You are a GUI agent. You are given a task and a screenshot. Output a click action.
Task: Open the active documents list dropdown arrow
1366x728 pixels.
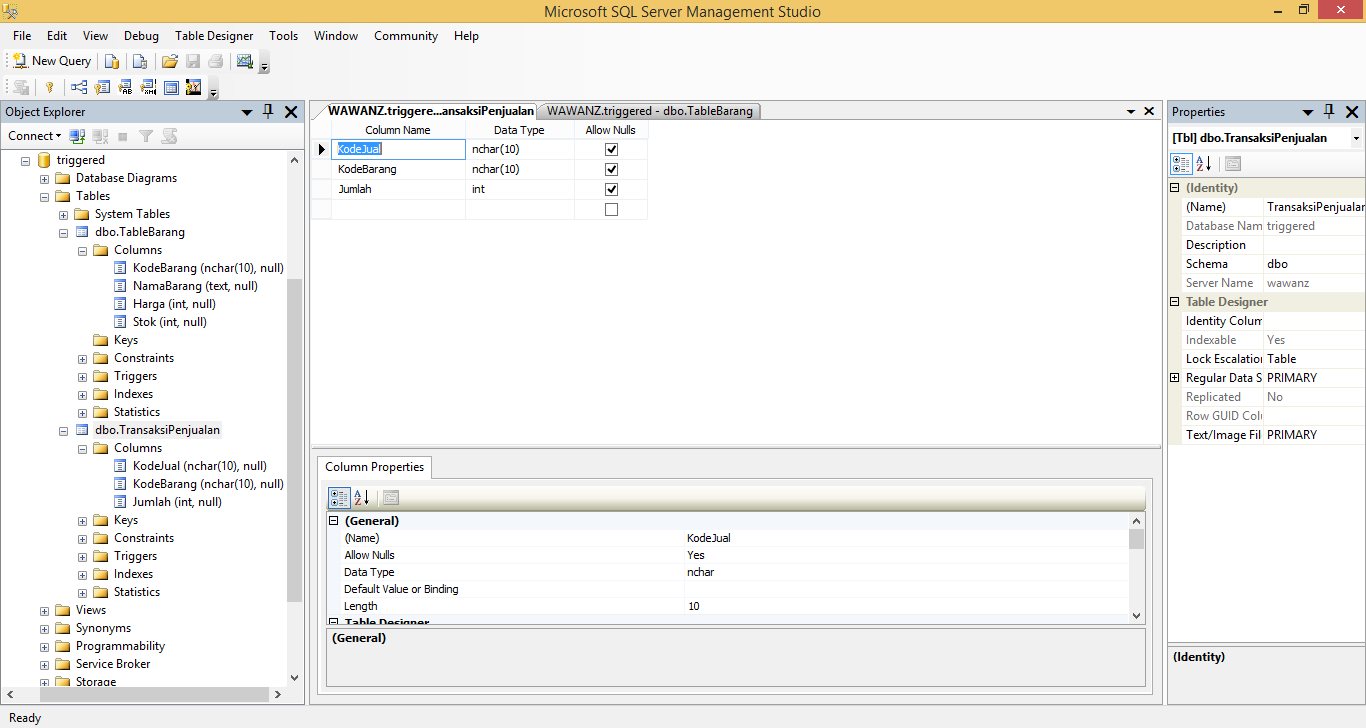pos(1131,111)
